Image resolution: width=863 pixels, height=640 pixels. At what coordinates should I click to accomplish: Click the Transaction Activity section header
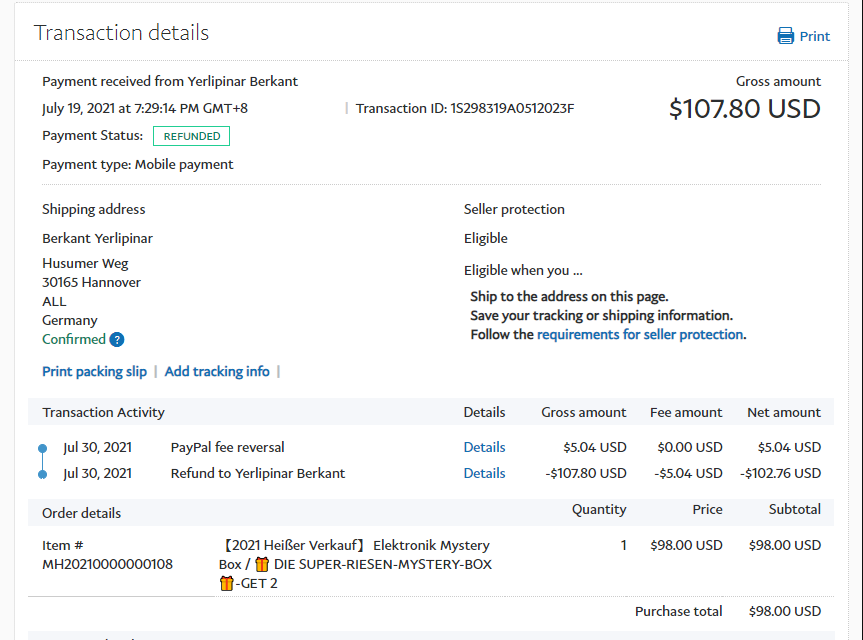tap(103, 412)
